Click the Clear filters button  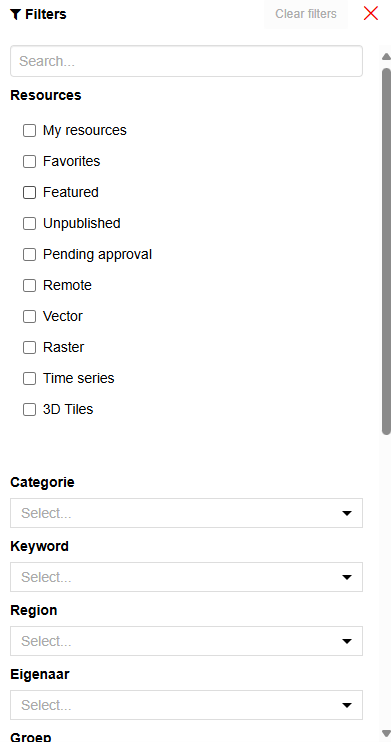pyautogui.click(x=306, y=14)
